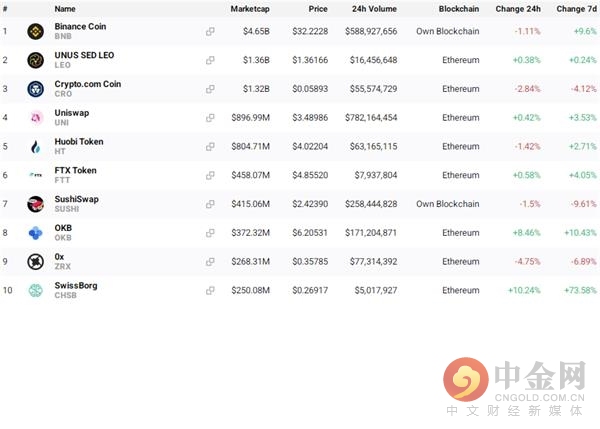
Task: Sort by the # rank column header
Action: coord(5,9)
